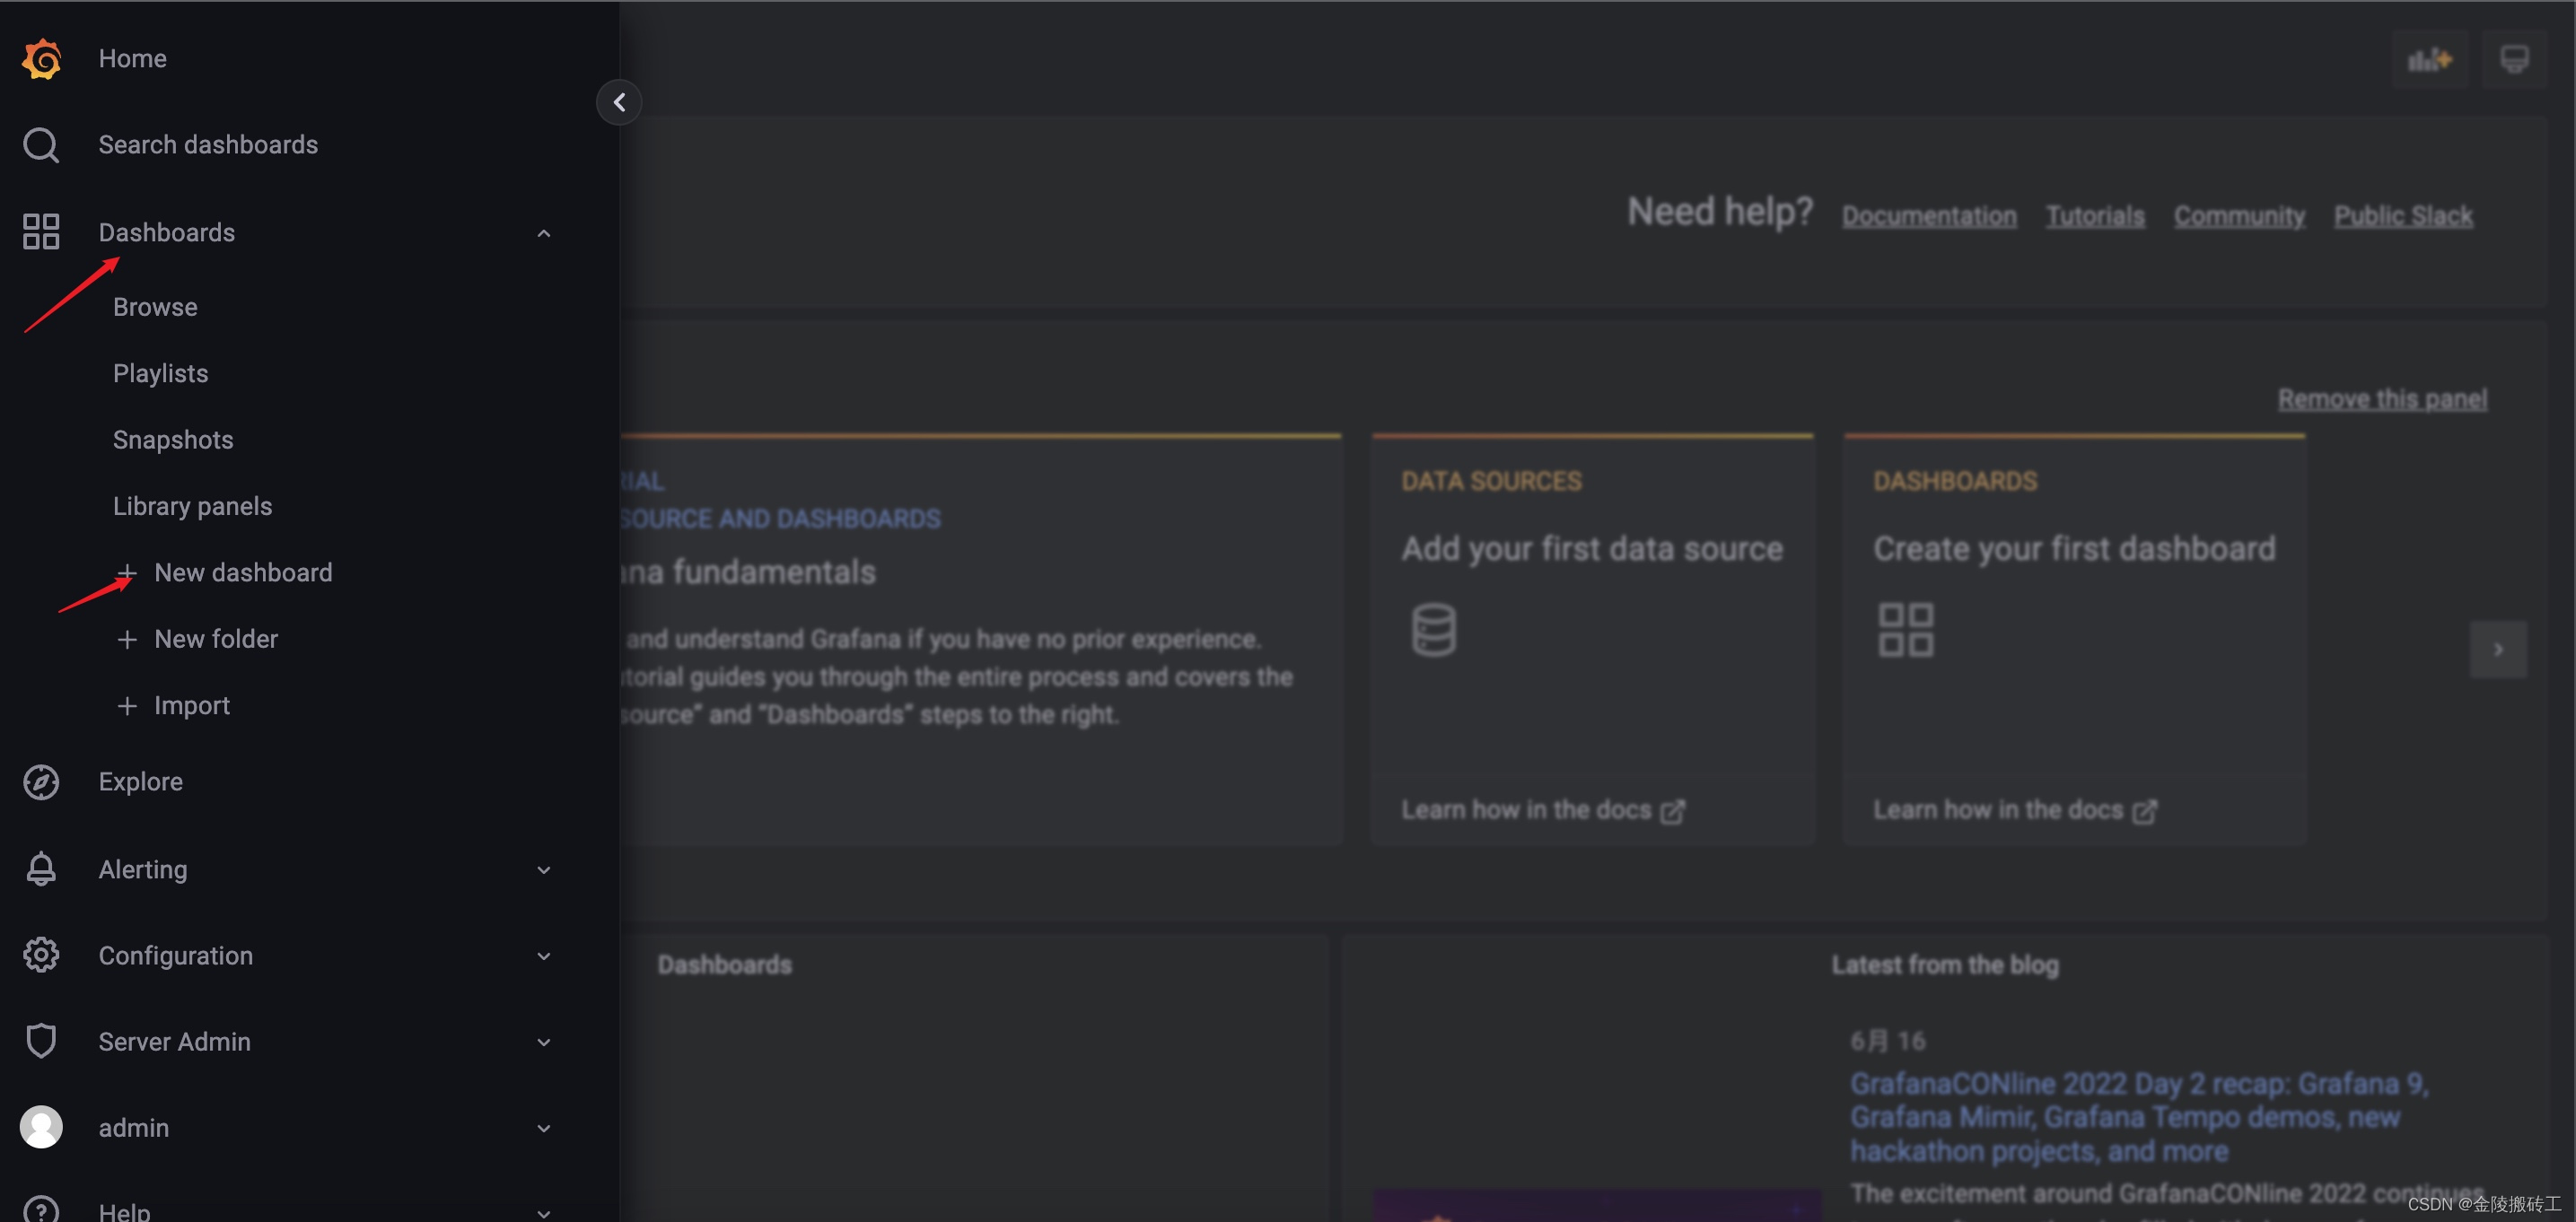The height and width of the screenshot is (1222, 2576).
Task: Click the Grafana logo icon
Action: coord(41,59)
